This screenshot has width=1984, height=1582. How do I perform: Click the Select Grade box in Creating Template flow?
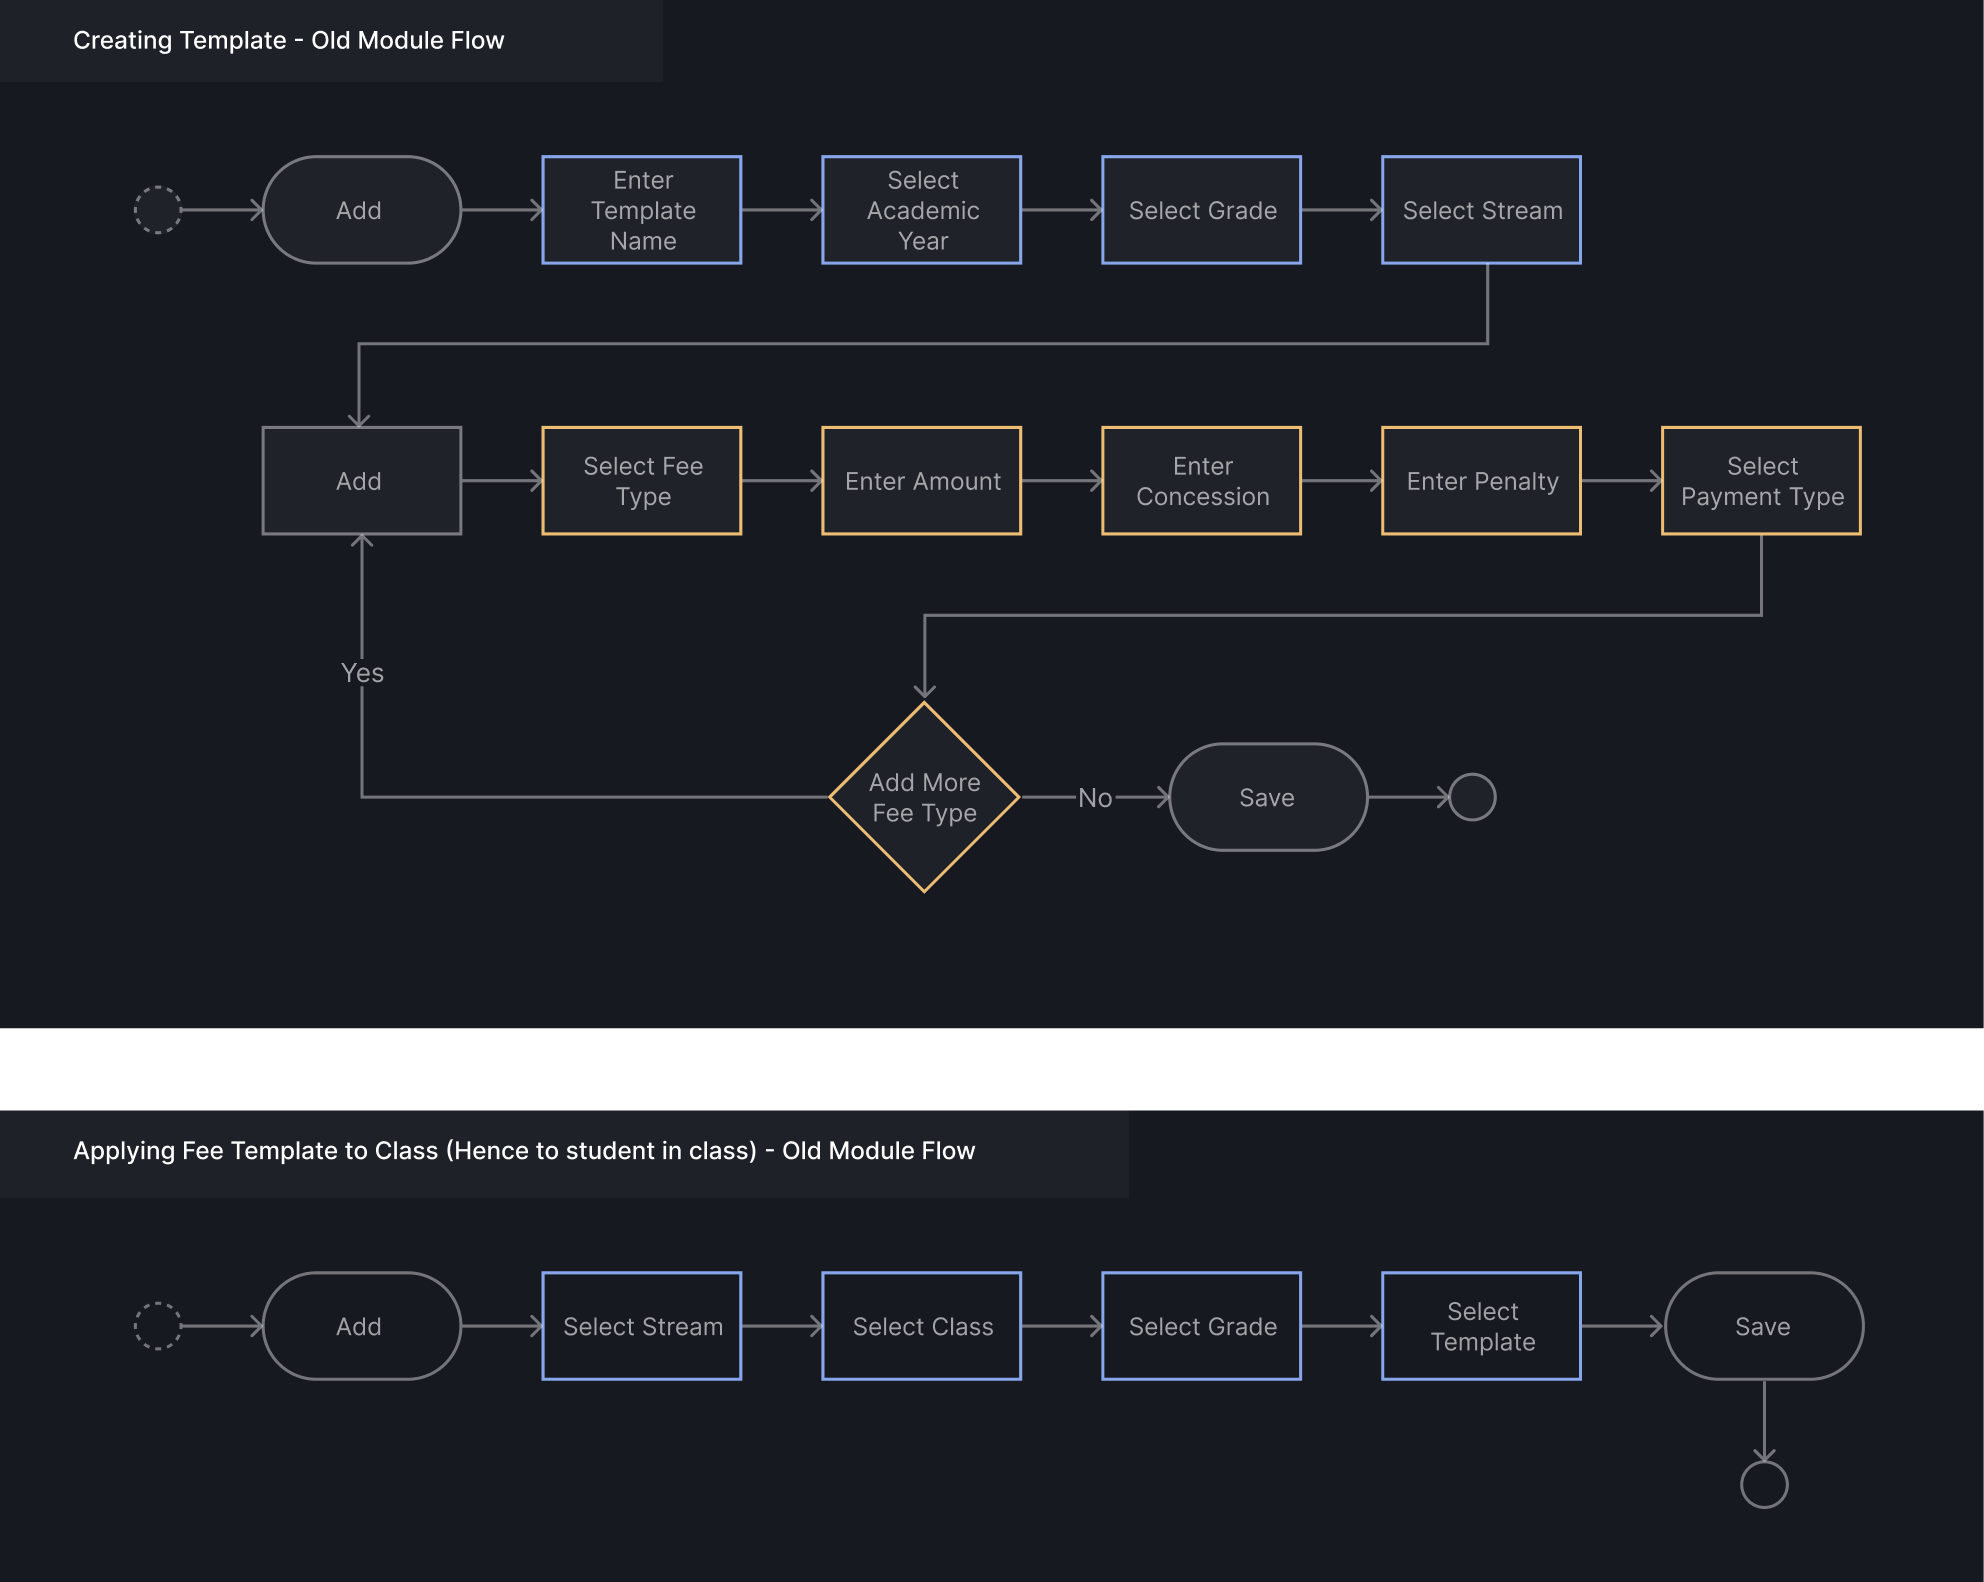[x=1202, y=210]
